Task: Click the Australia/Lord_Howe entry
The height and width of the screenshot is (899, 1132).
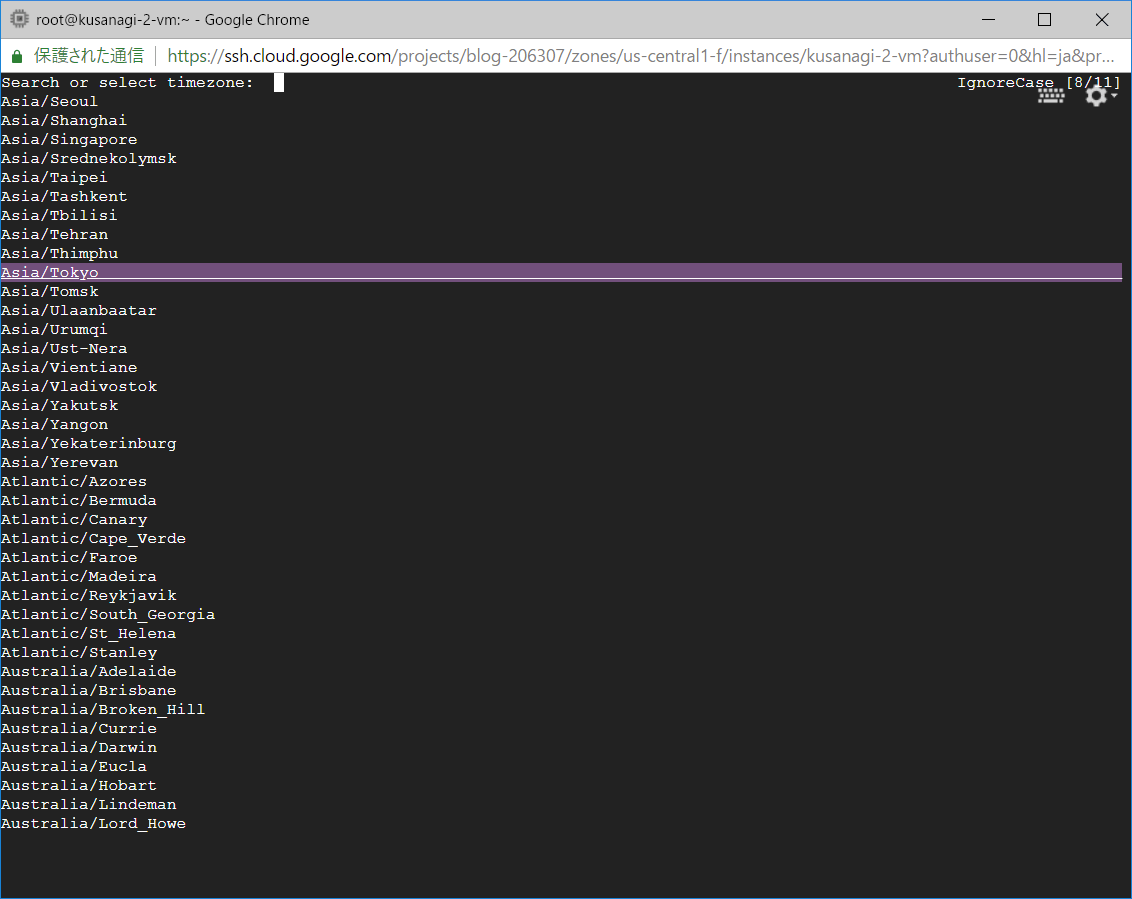Action: [94, 823]
